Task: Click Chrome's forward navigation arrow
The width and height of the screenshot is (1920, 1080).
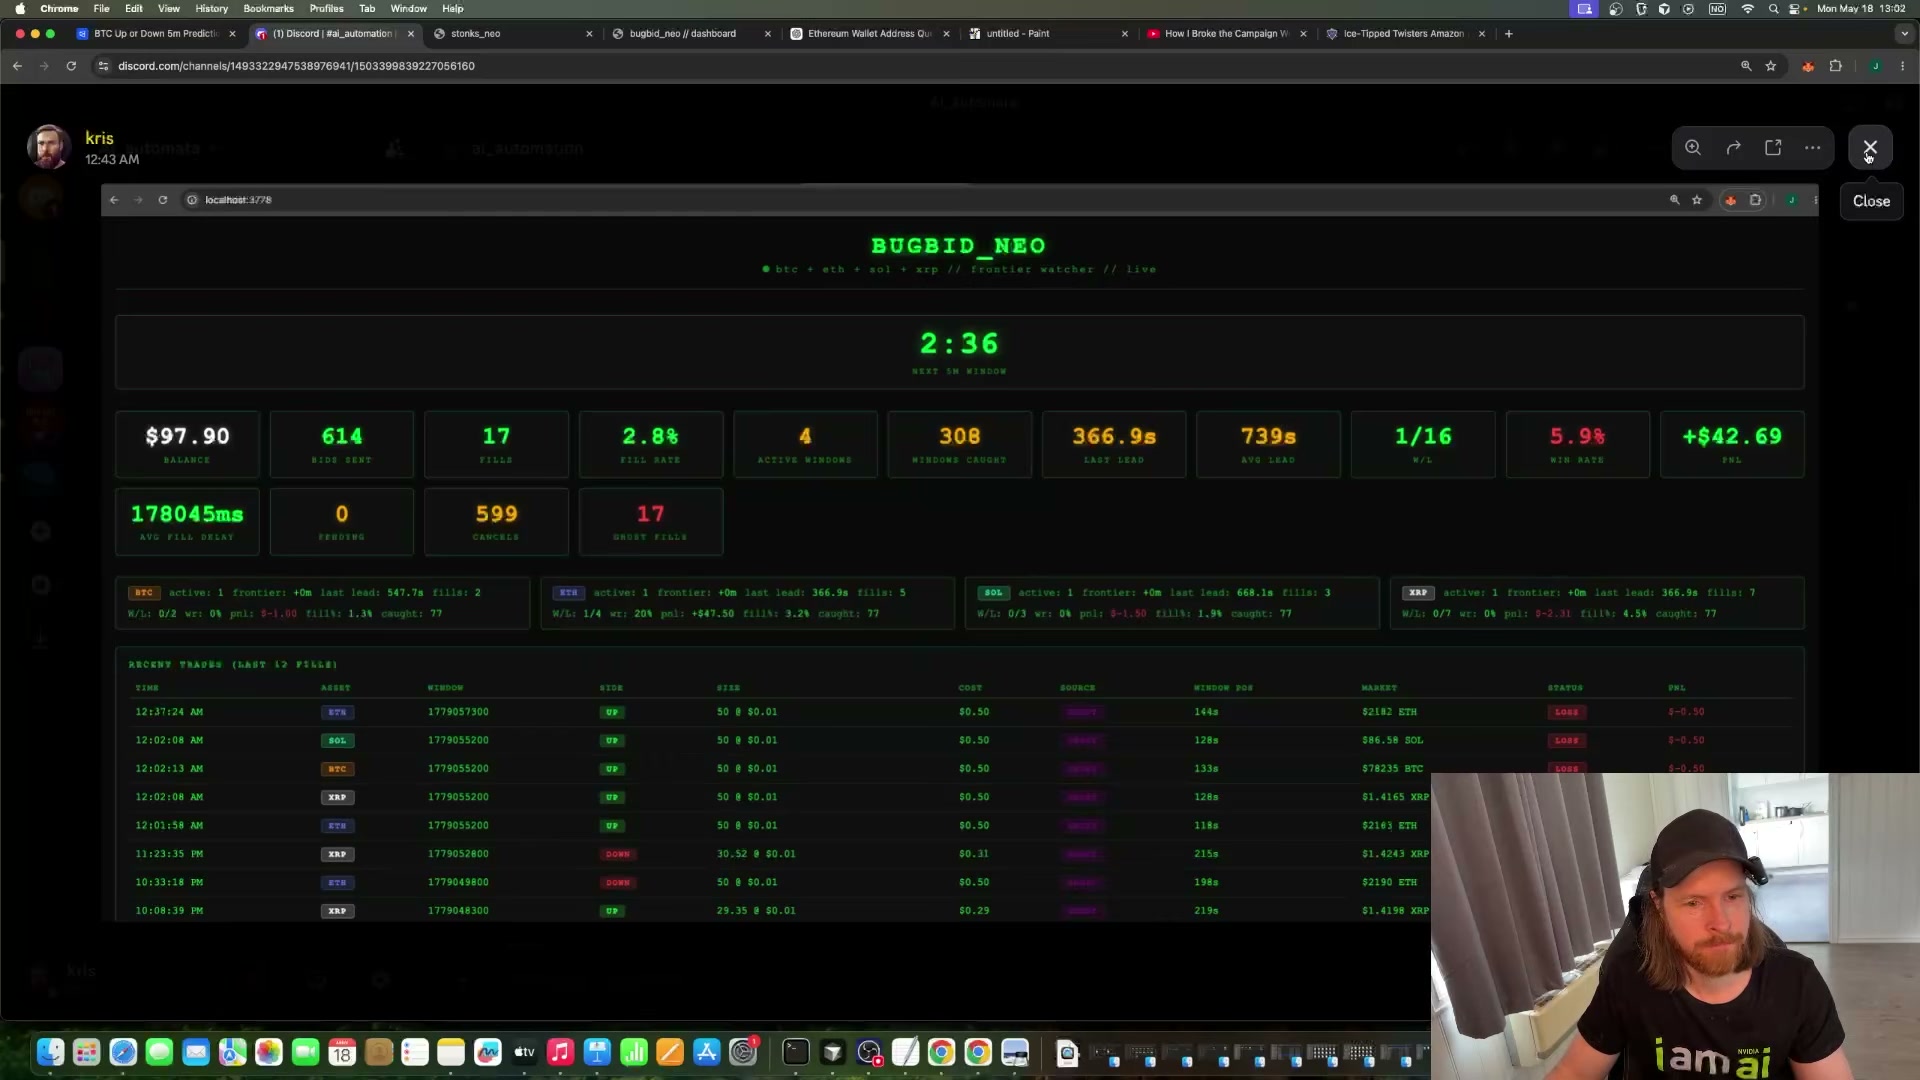Action: pyautogui.click(x=44, y=66)
